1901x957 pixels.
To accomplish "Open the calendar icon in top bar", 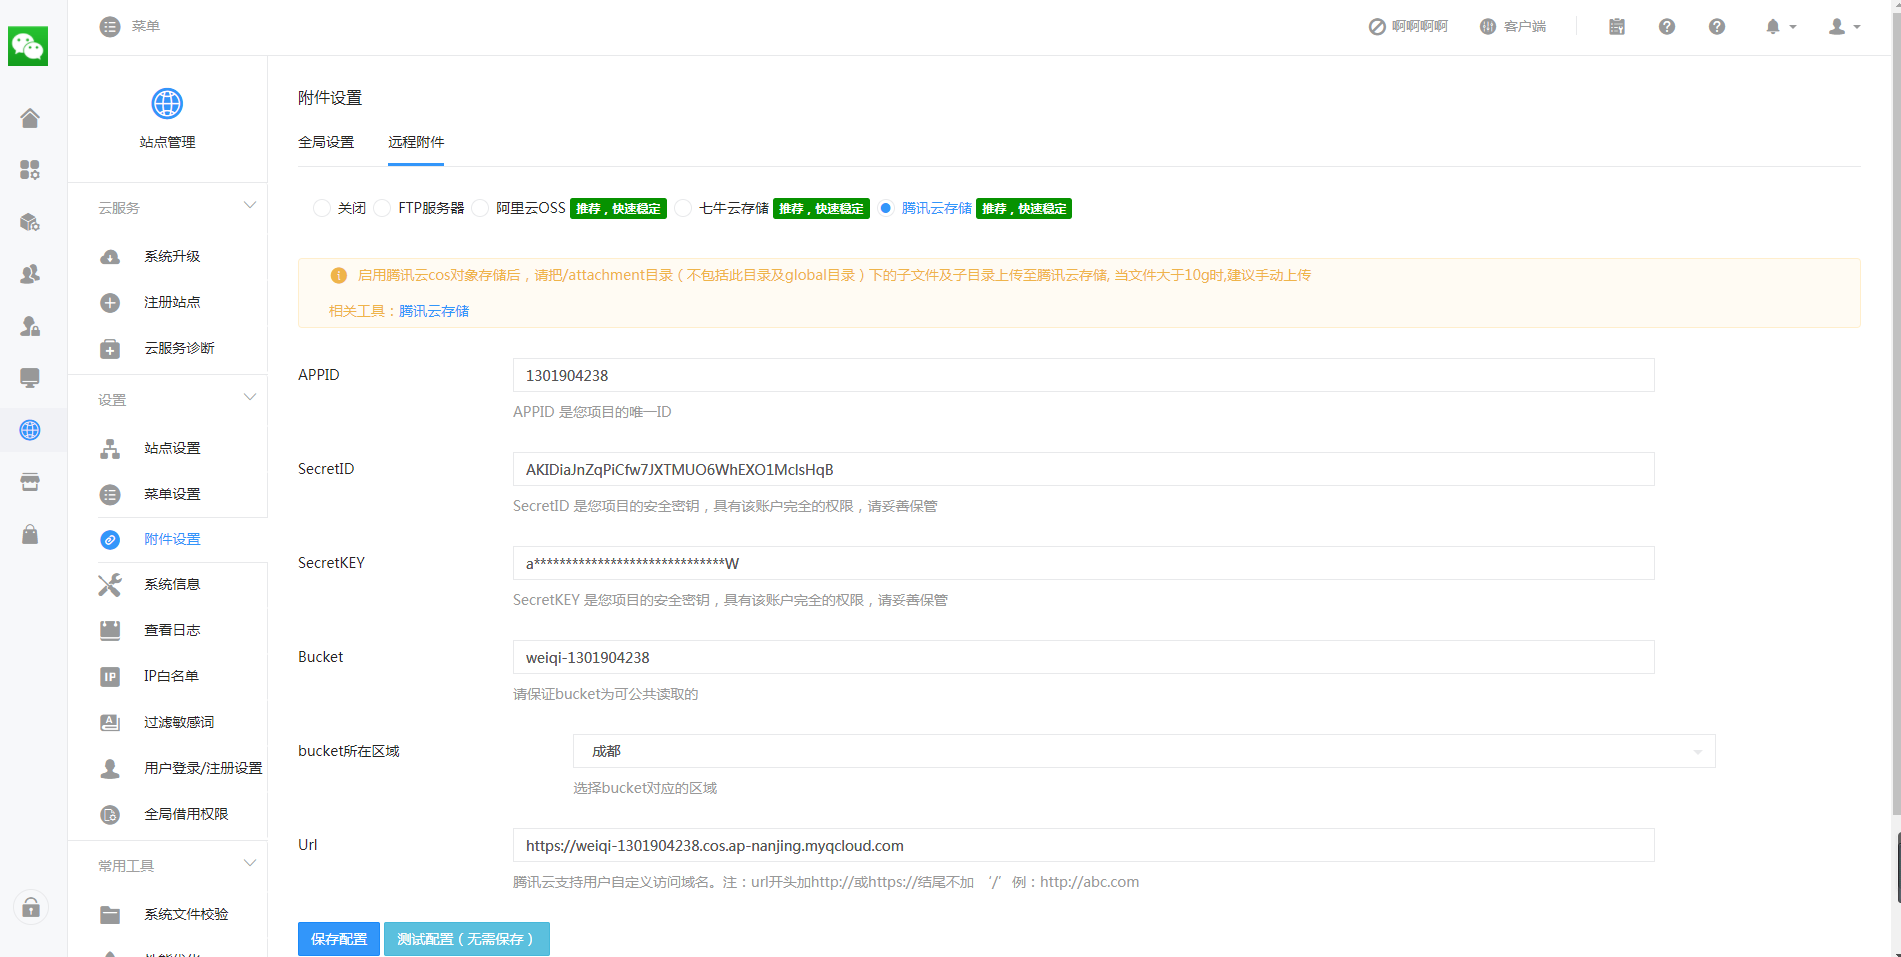I will point(1617,27).
